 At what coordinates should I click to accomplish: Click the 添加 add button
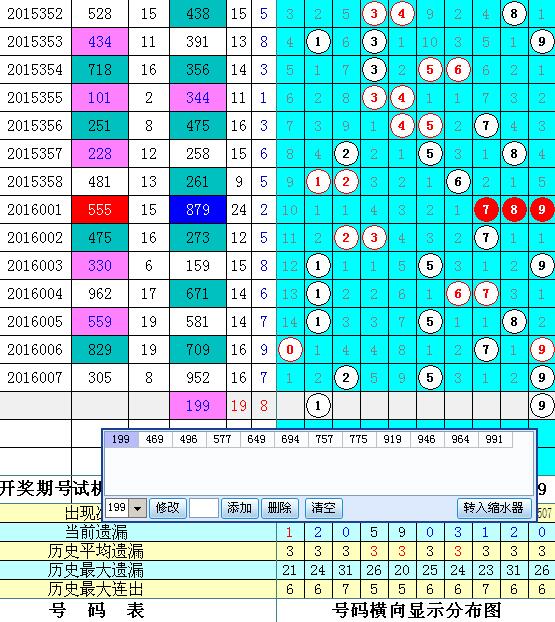(x=239, y=508)
